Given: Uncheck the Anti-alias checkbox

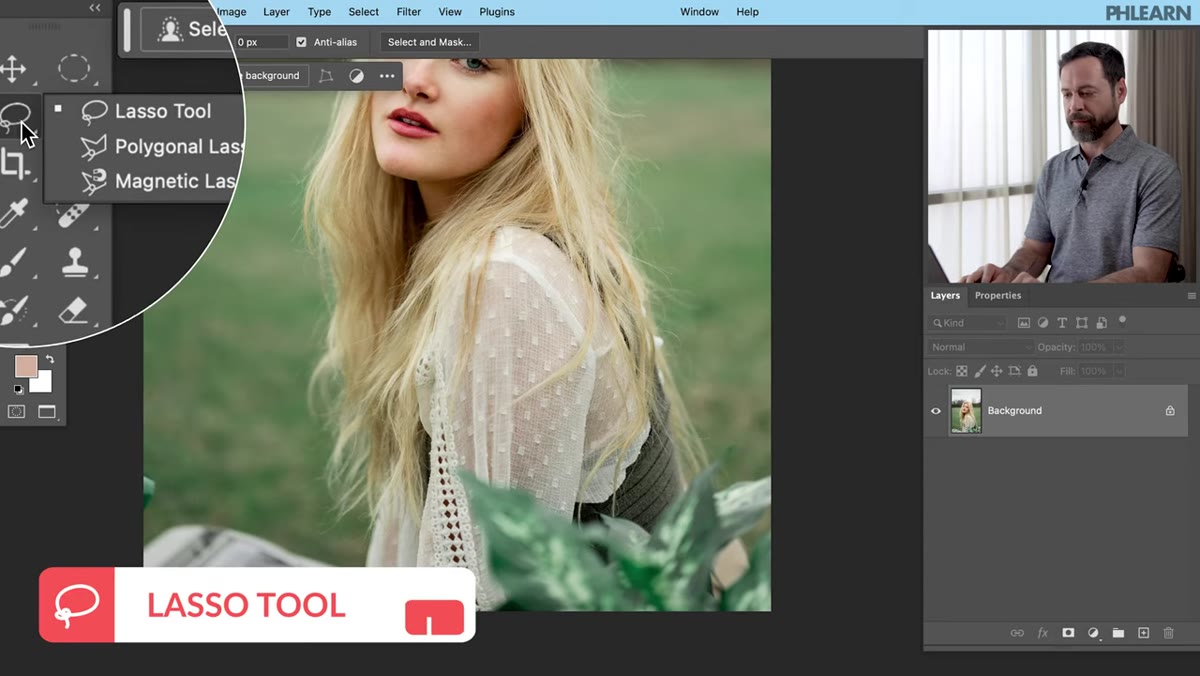Looking at the screenshot, I should click(301, 42).
